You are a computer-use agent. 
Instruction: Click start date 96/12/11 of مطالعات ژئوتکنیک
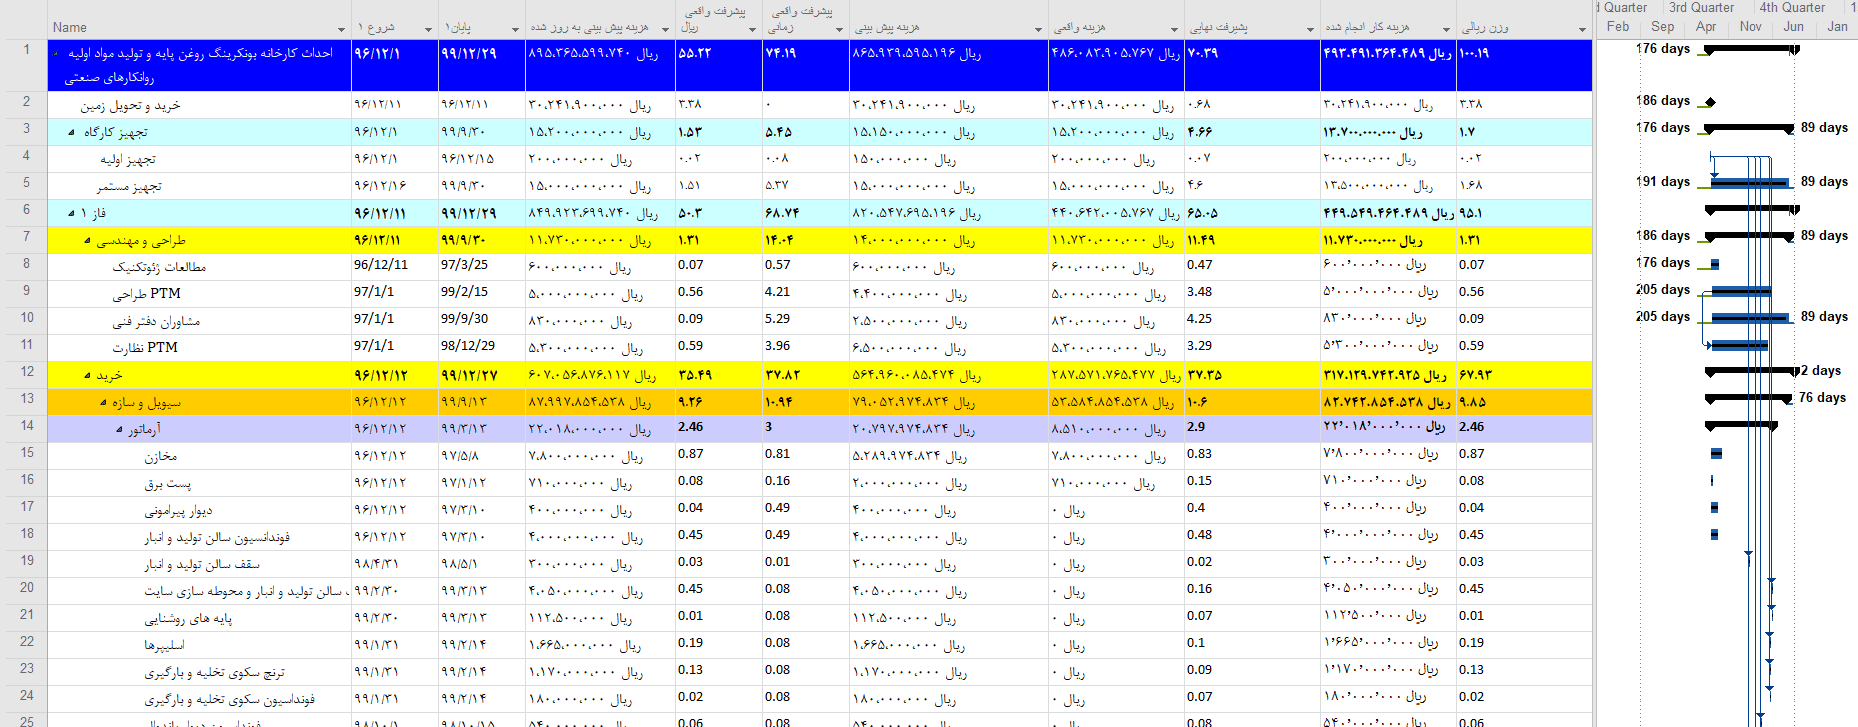[x=381, y=265]
